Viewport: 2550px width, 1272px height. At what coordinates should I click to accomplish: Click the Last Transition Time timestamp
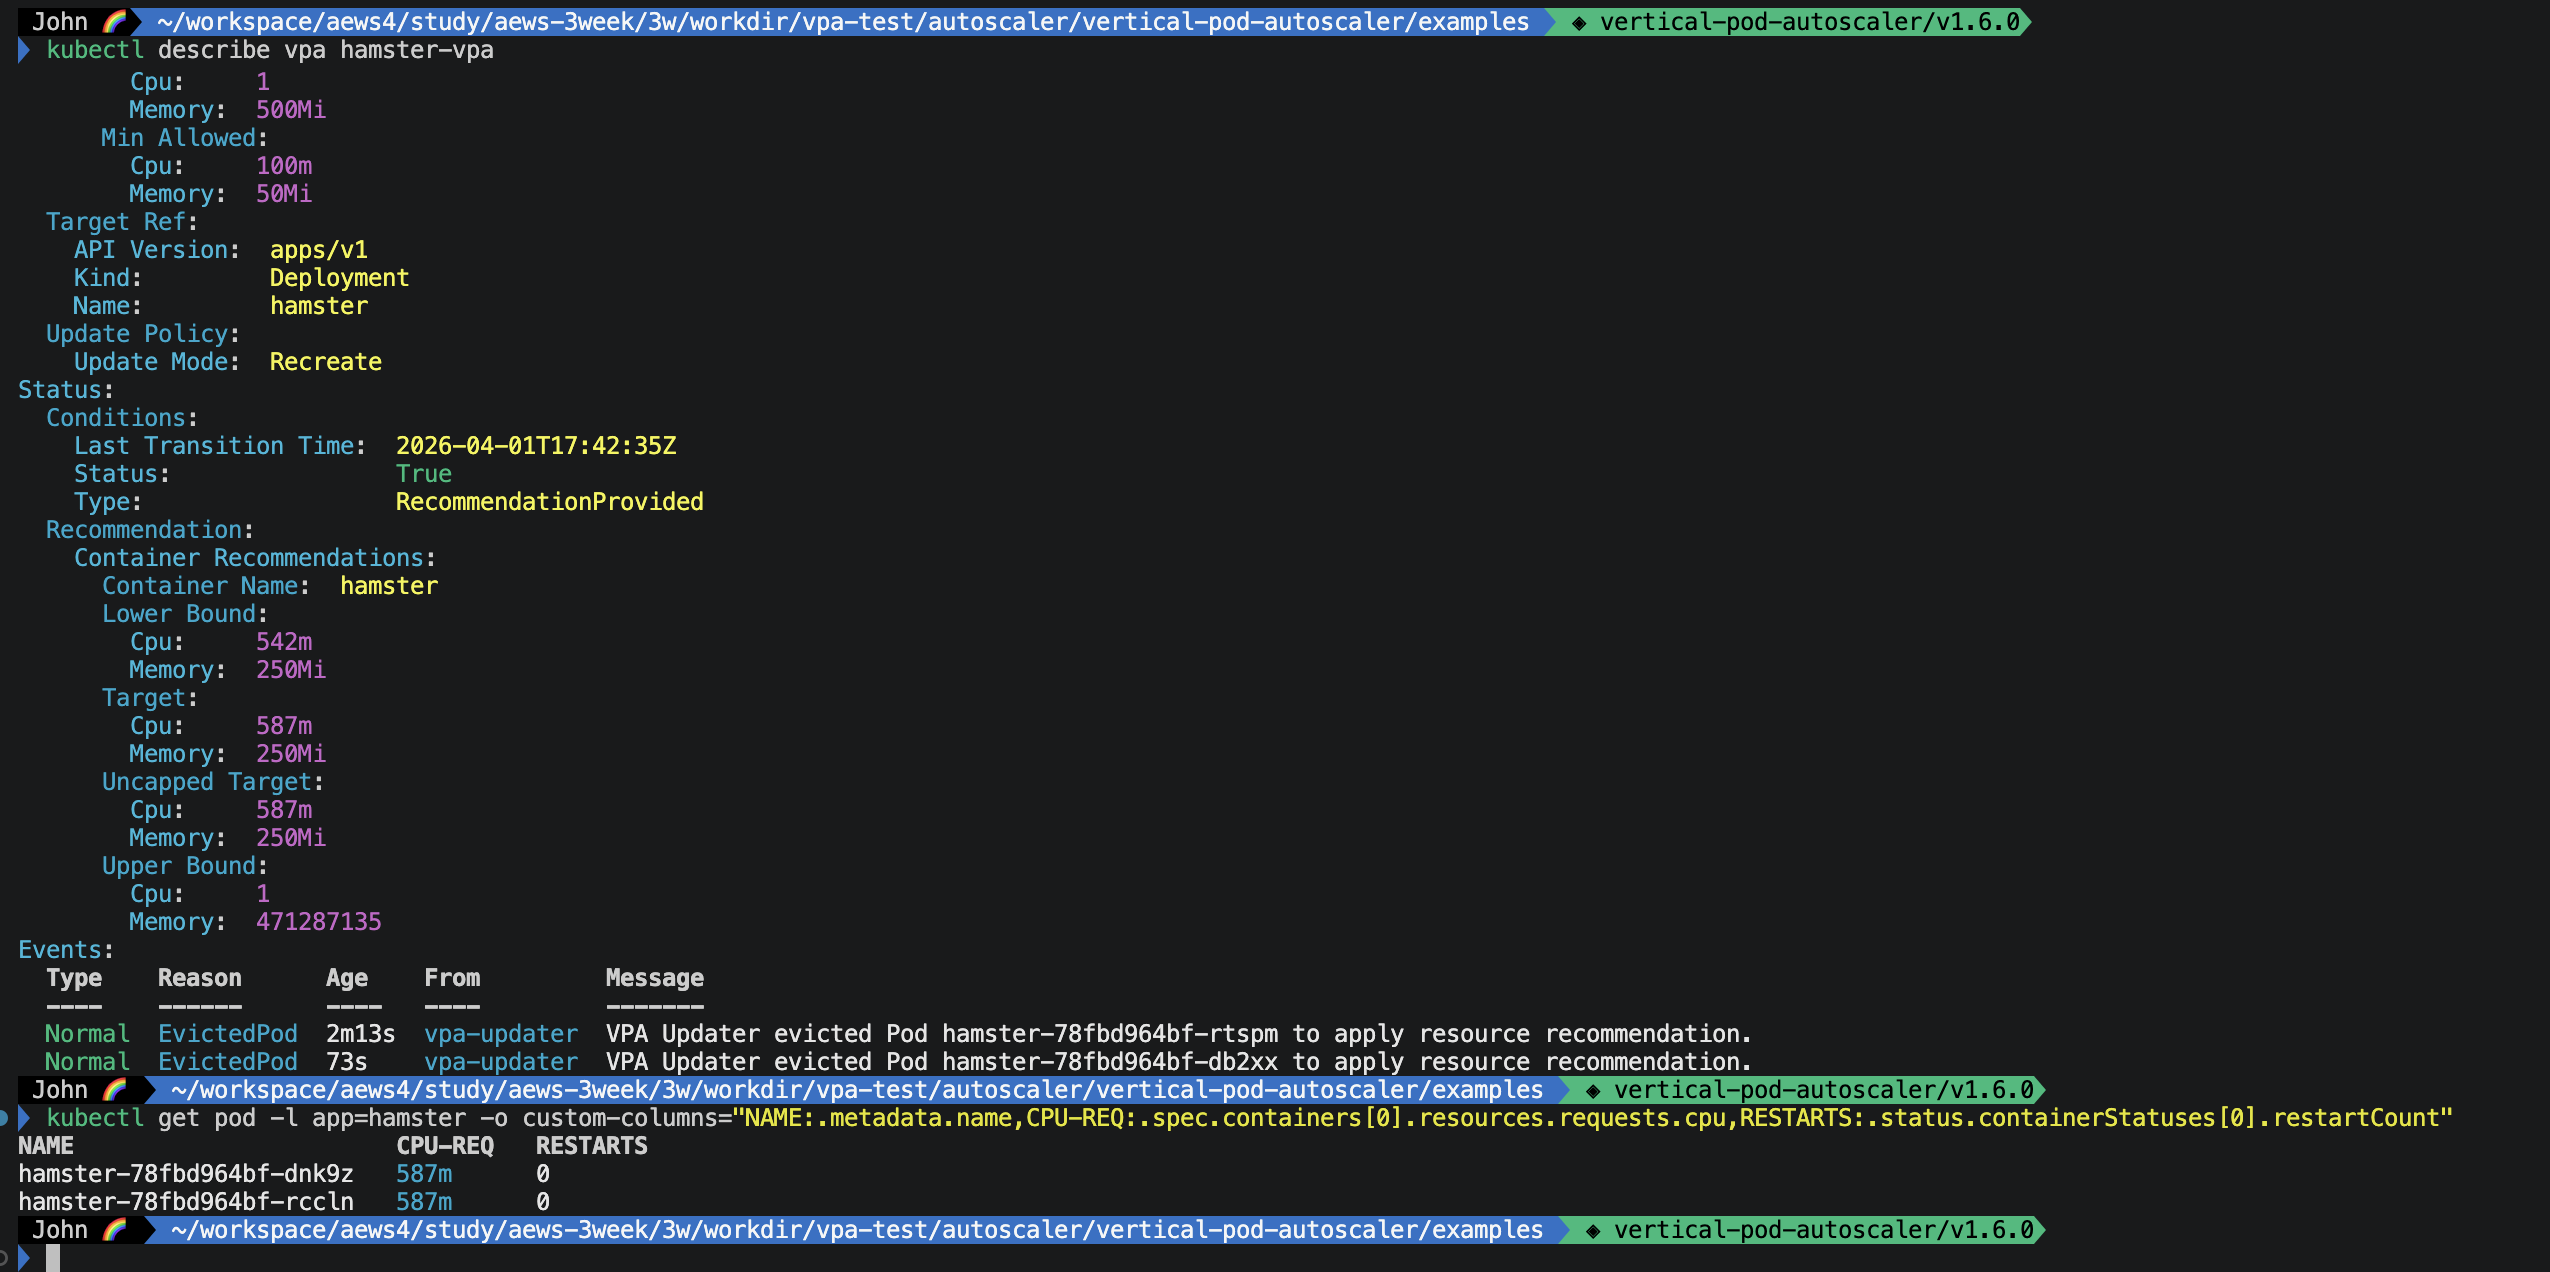pos(536,445)
